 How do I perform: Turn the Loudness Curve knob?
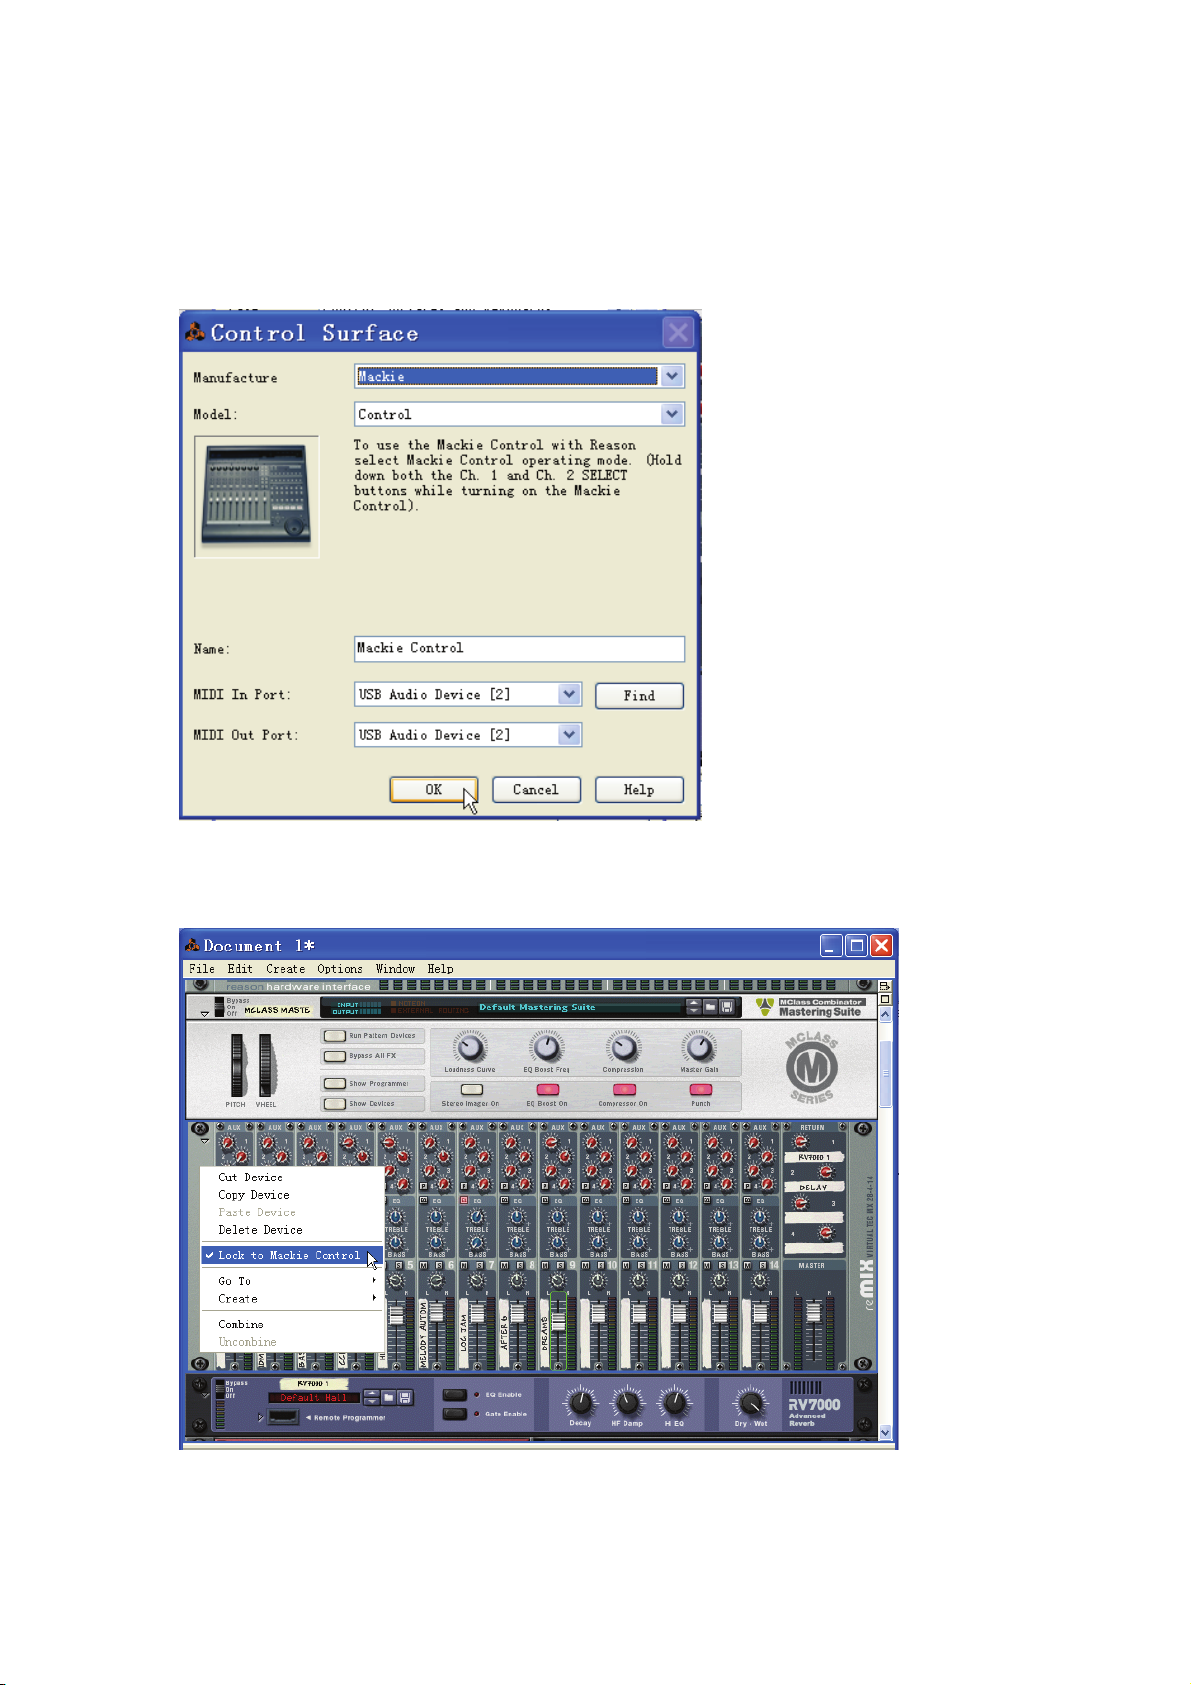pos(469,1048)
